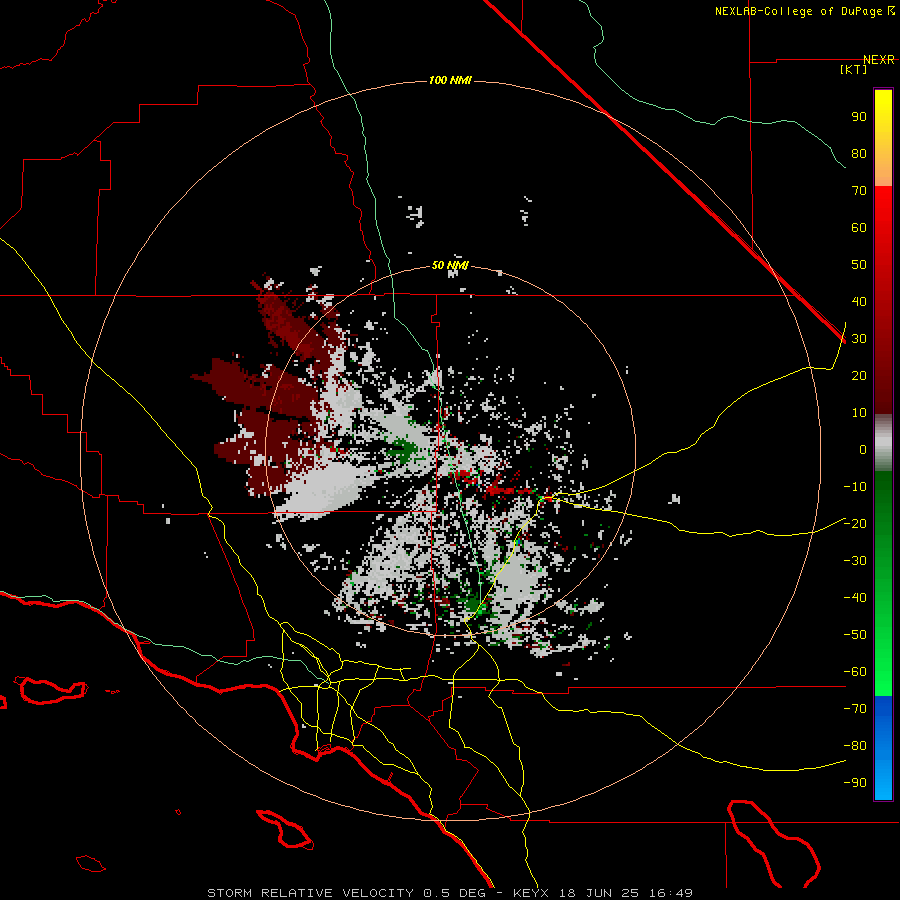Click the -80 value on velocity scale
Screen dimensions: 900x900
pyautogui.click(x=855, y=746)
